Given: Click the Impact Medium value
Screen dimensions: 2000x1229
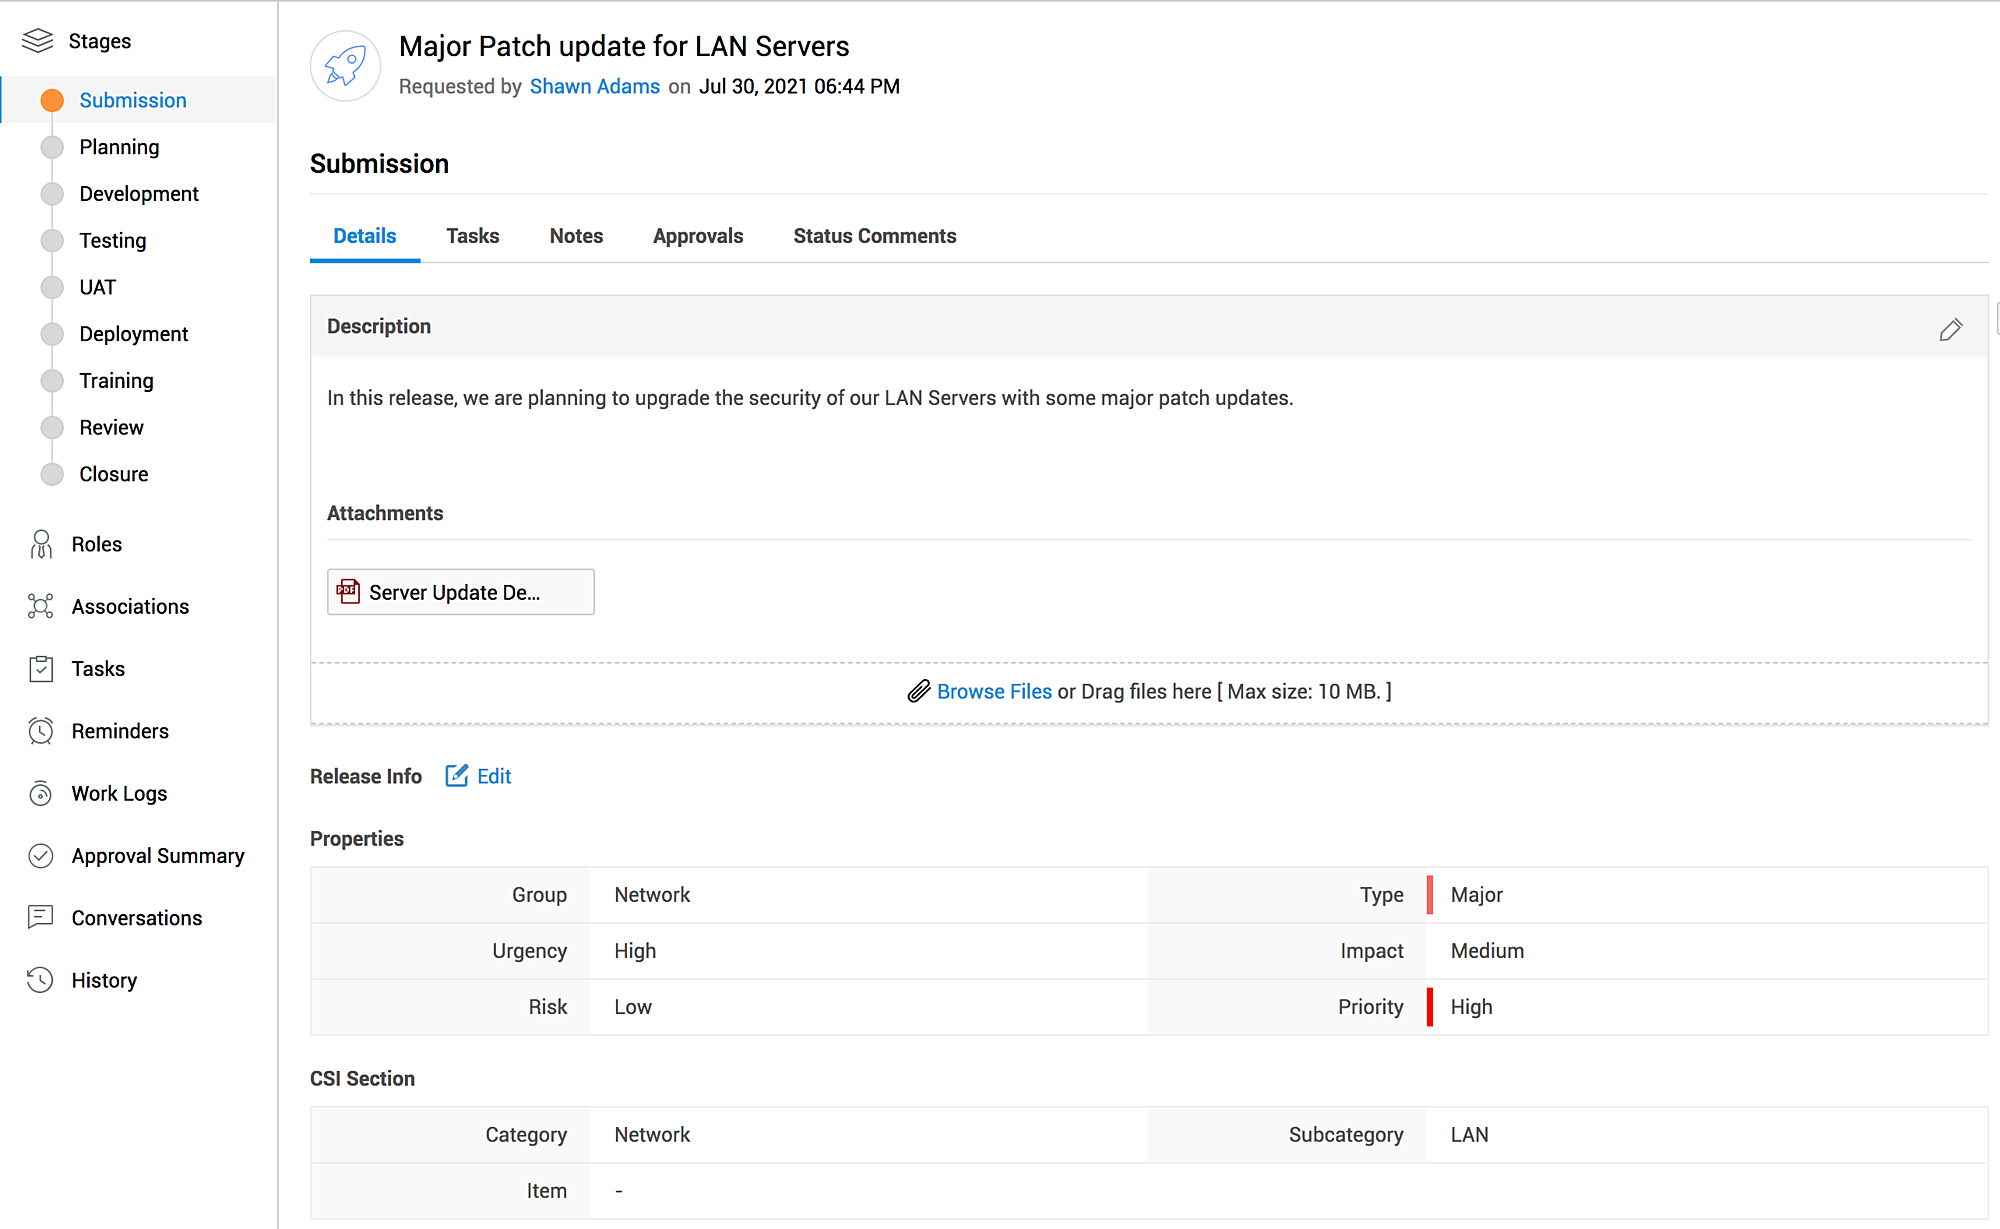Looking at the screenshot, I should pos(1488,951).
